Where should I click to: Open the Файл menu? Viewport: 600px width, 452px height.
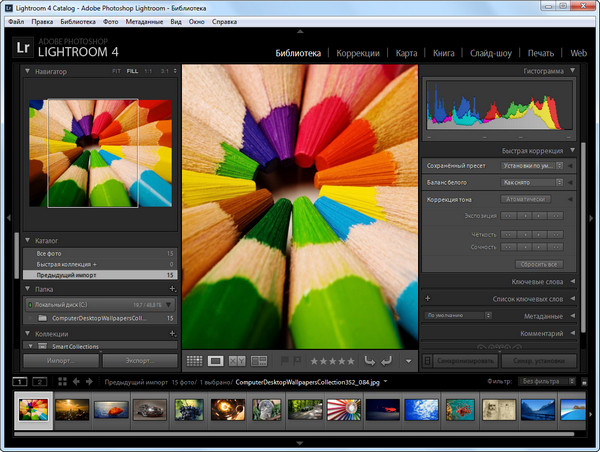(16, 22)
